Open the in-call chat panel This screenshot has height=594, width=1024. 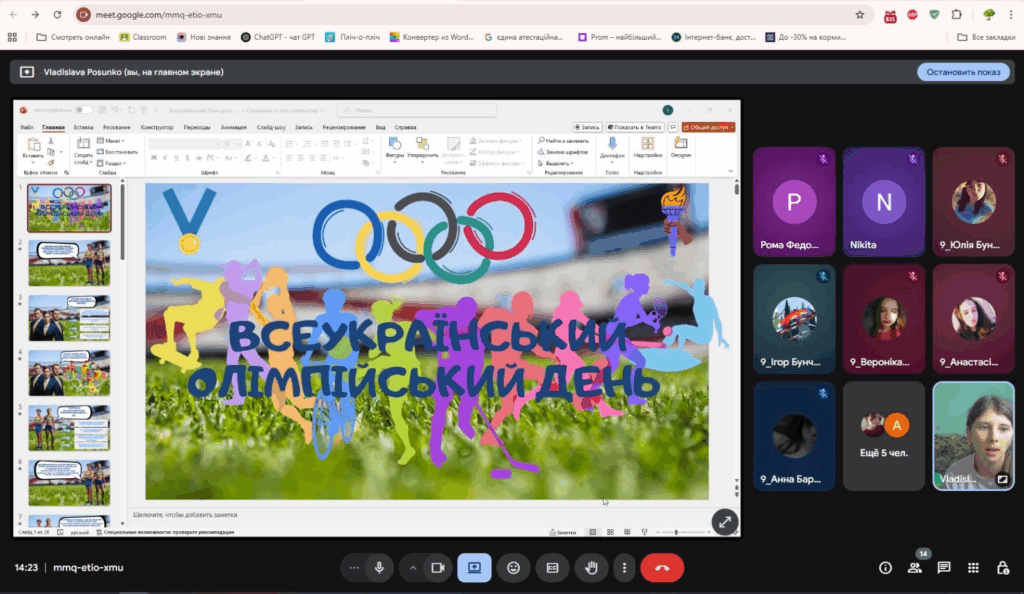pos(944,568)
